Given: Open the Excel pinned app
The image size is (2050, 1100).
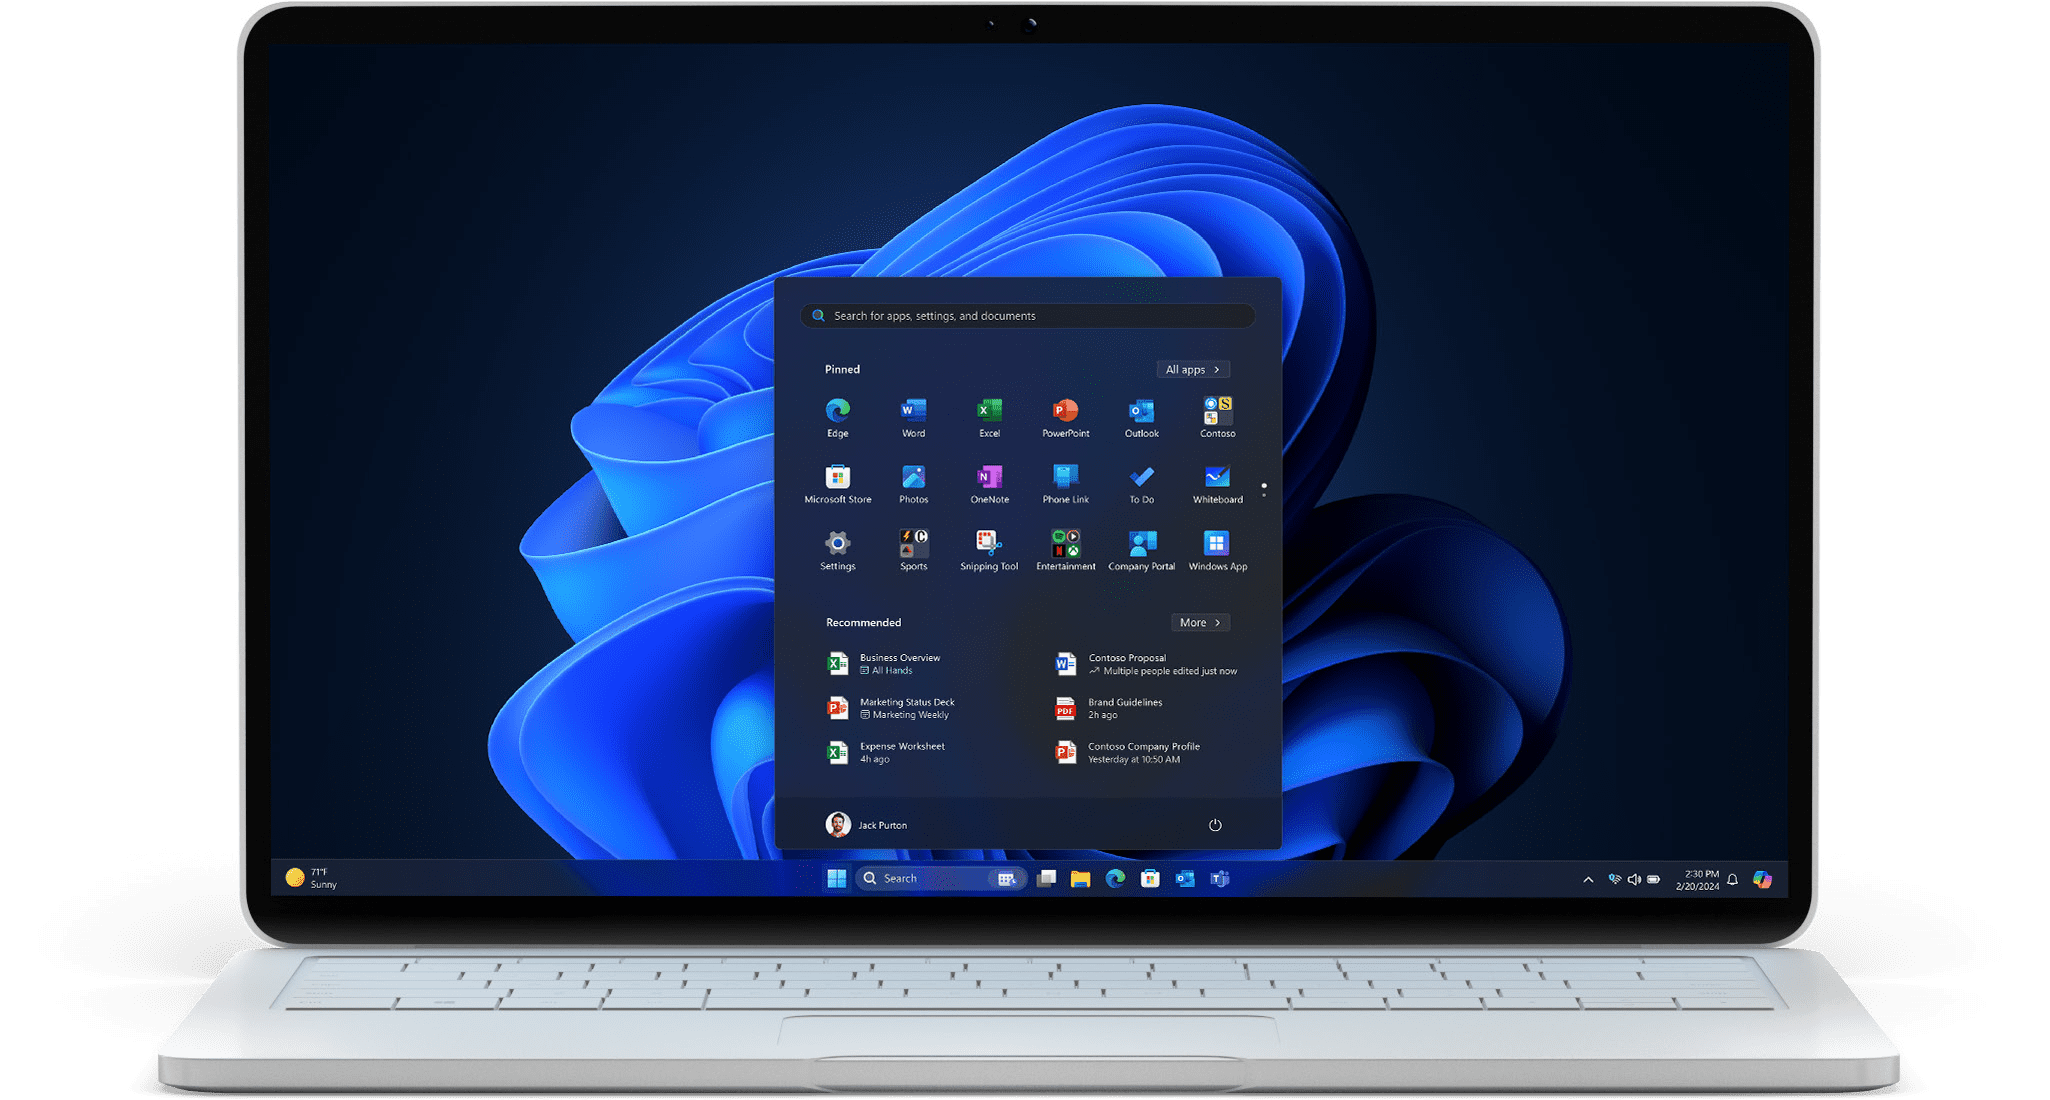Looking at the screenshot, I should pos(989,417).
